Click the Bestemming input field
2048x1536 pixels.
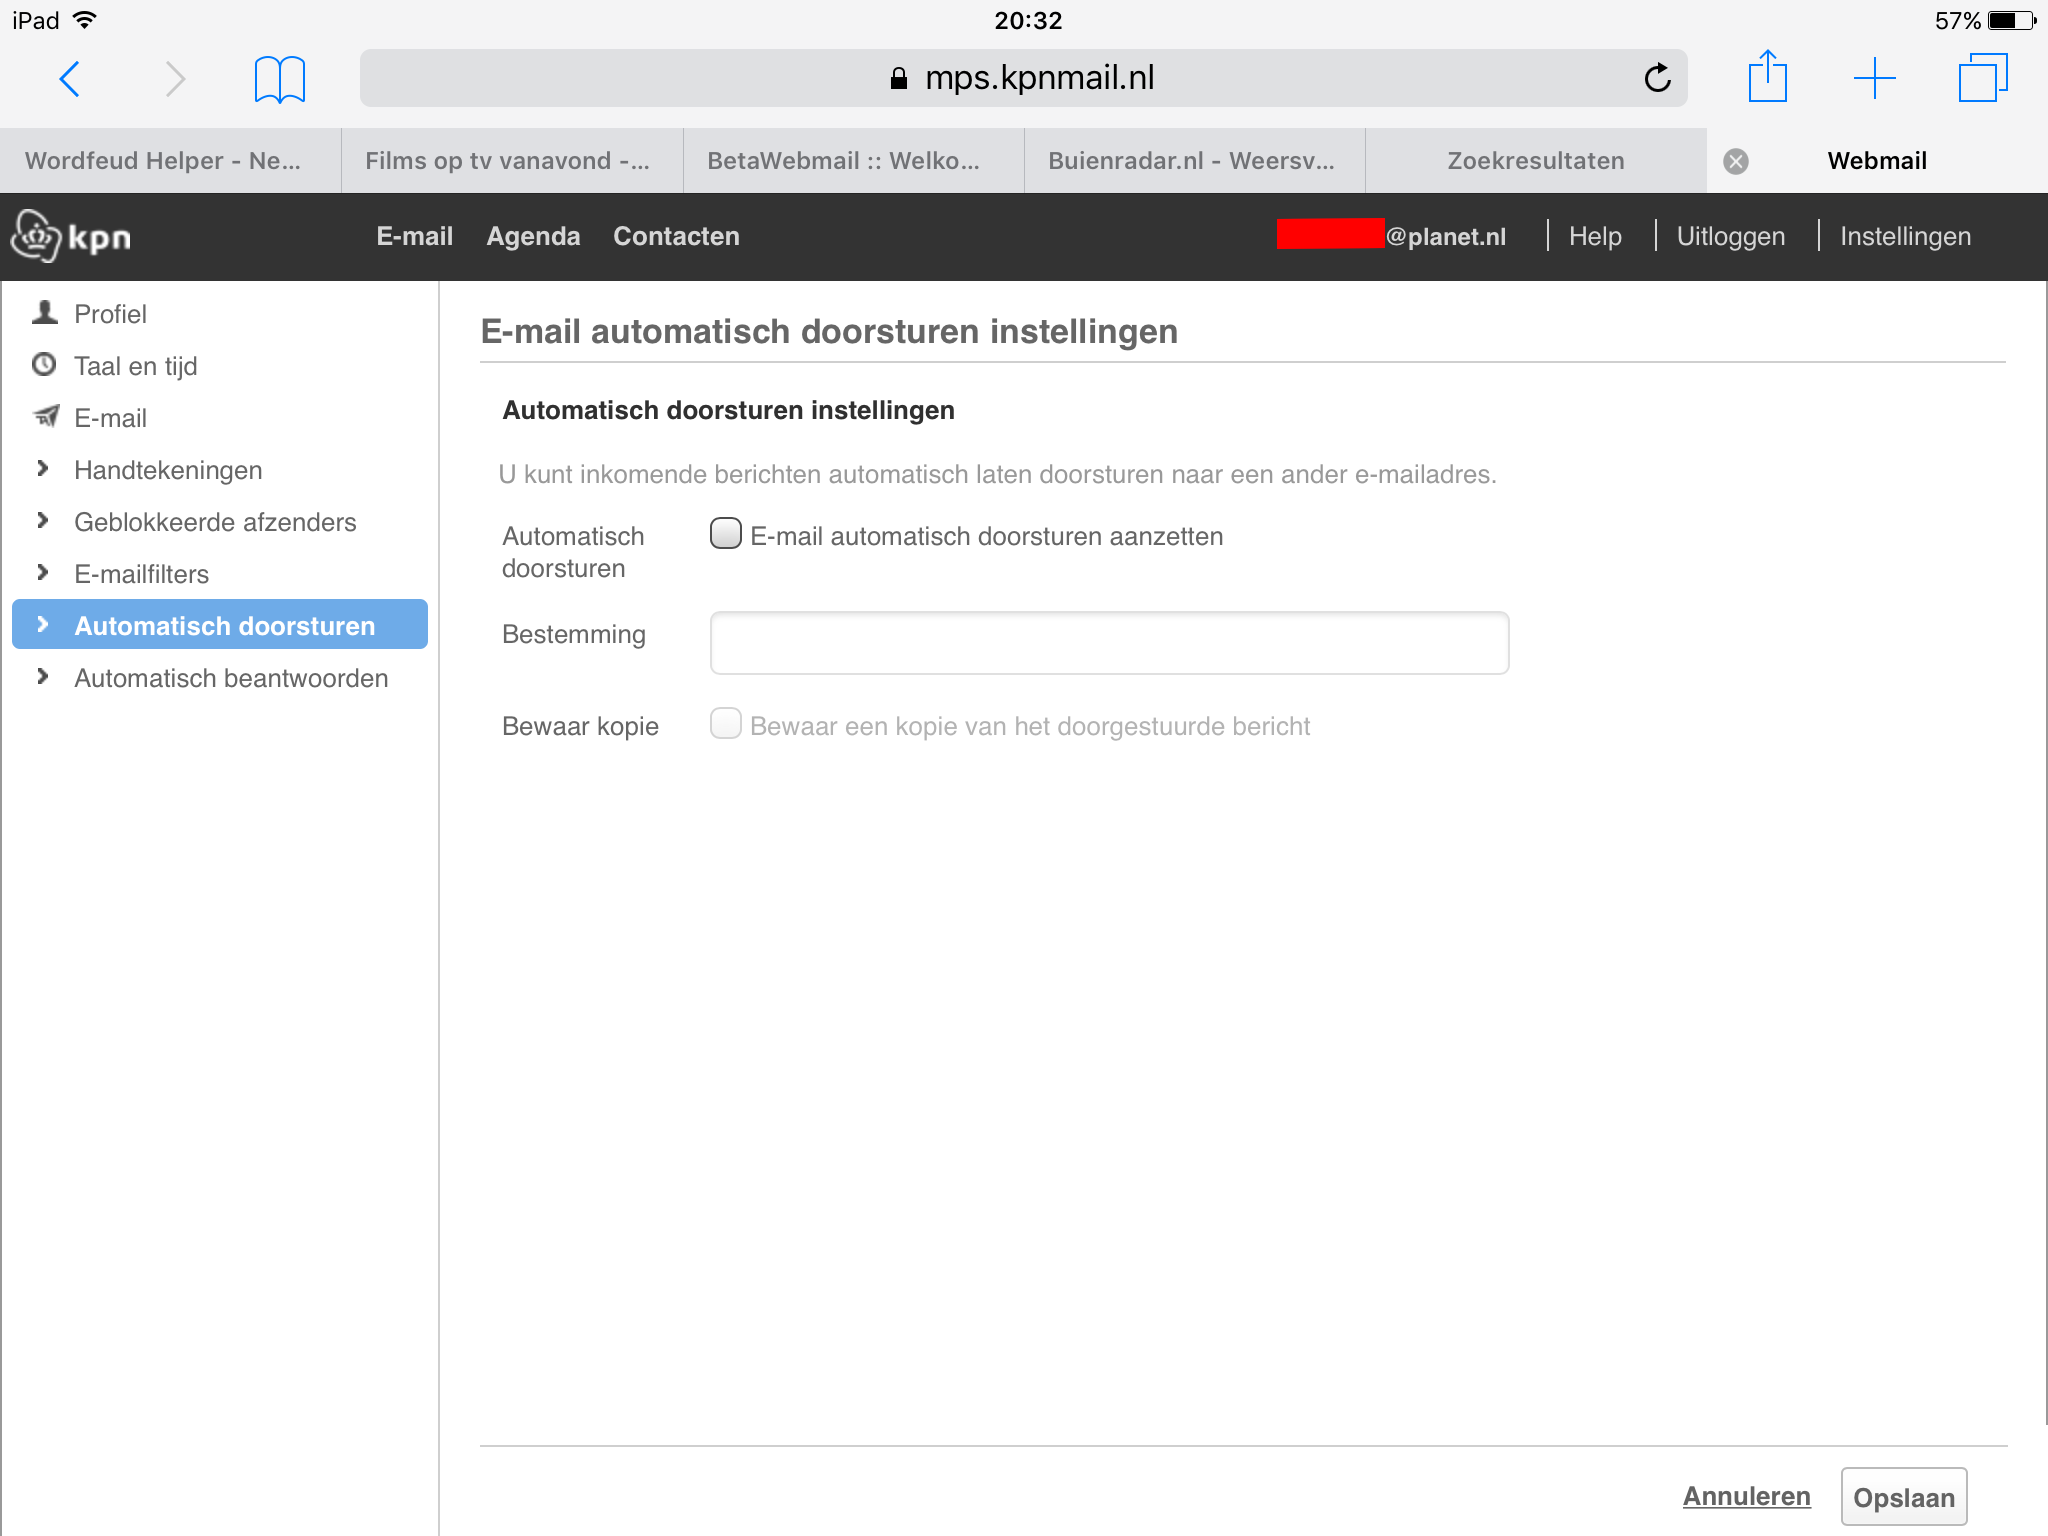point(1108,643)
